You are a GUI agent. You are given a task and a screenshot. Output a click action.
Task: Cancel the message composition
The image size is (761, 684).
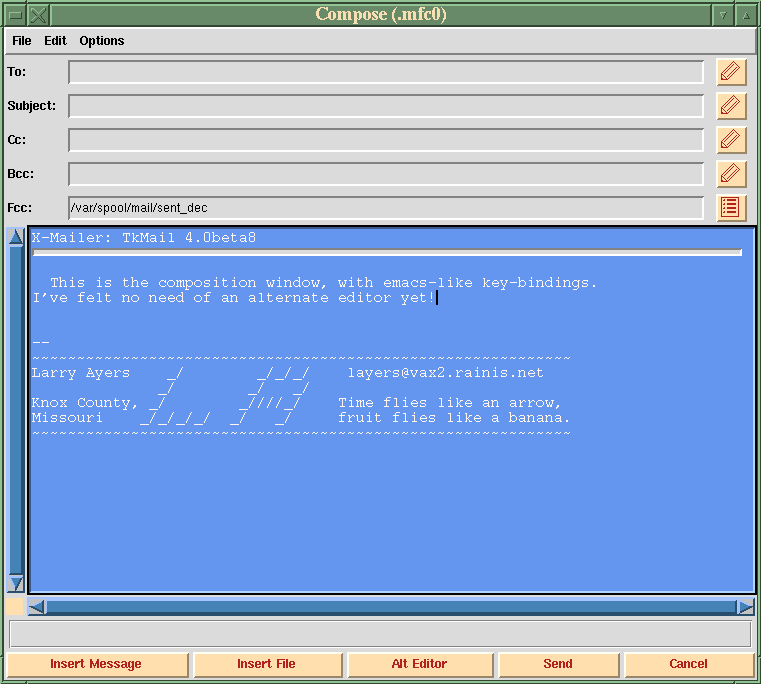point(688,664)
